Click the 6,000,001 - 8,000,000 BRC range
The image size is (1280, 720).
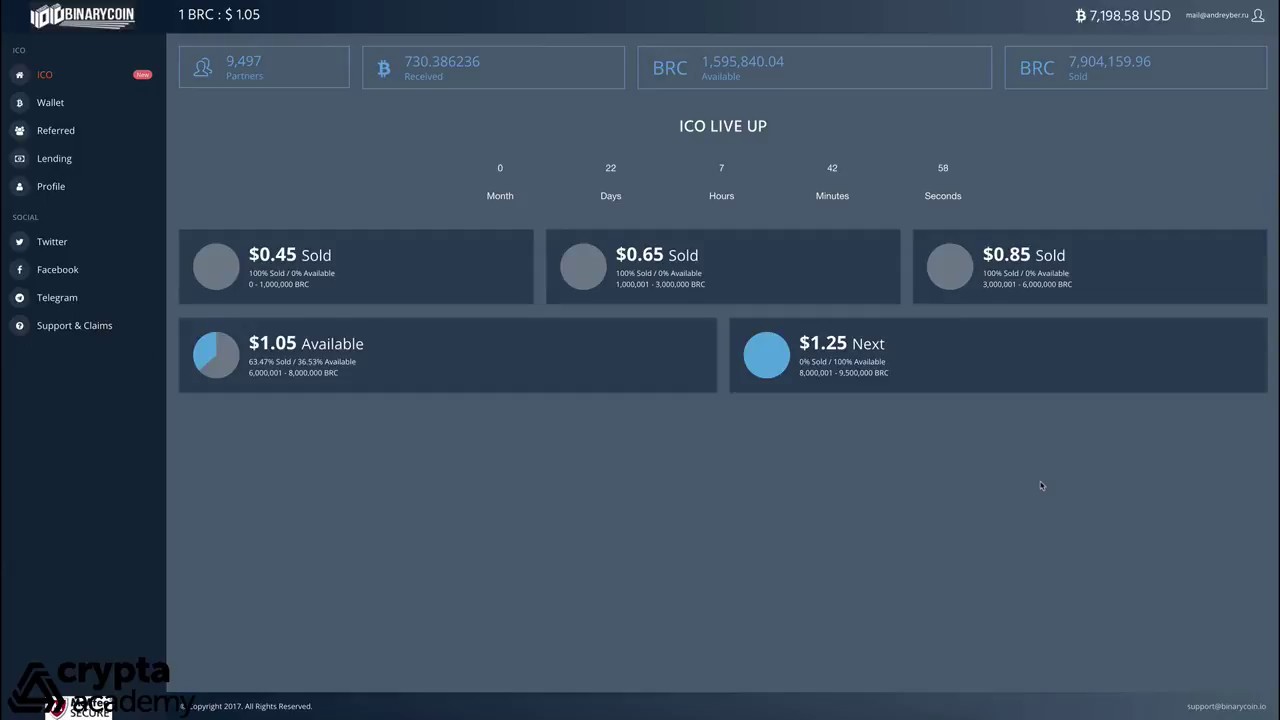click(293, 373)
